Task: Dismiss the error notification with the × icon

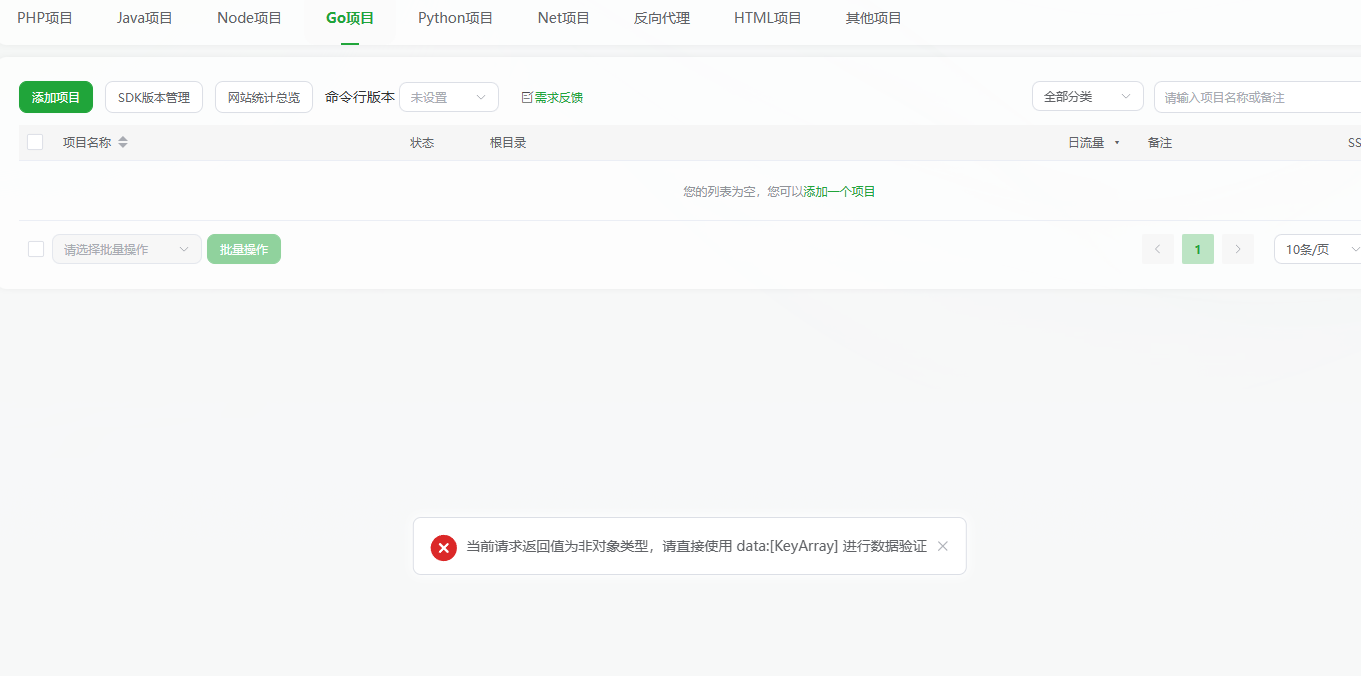Action: click(941, 546)
